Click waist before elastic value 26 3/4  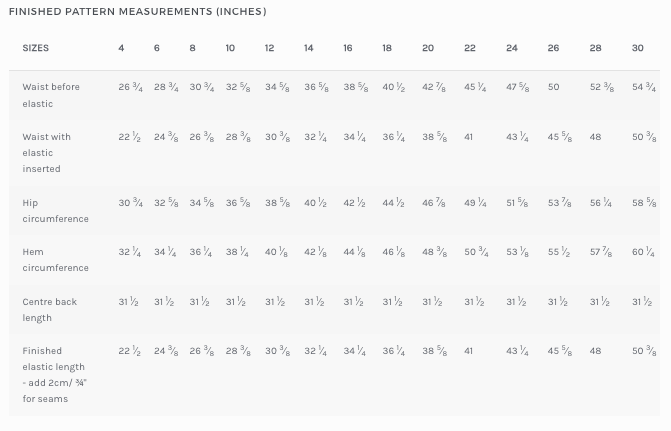(131, 87)
